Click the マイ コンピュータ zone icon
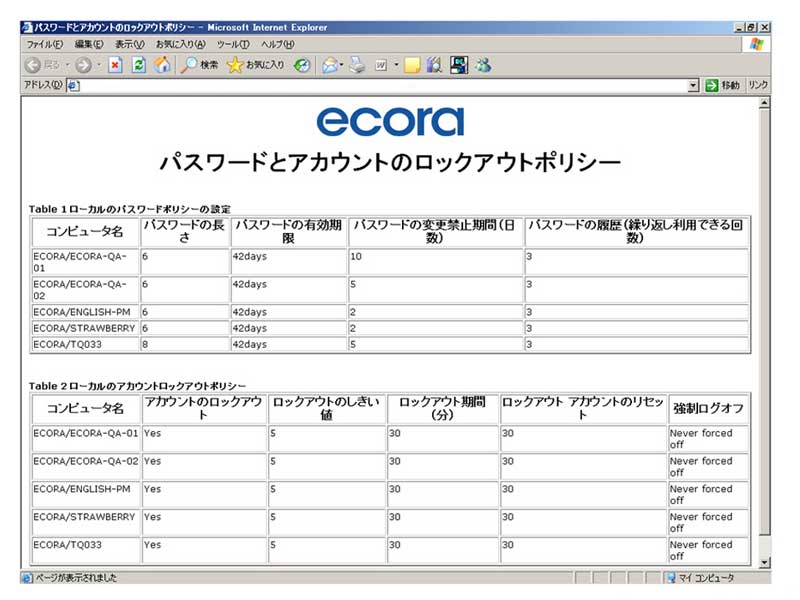Screen dimensions: 800x600 coord(671,578)
